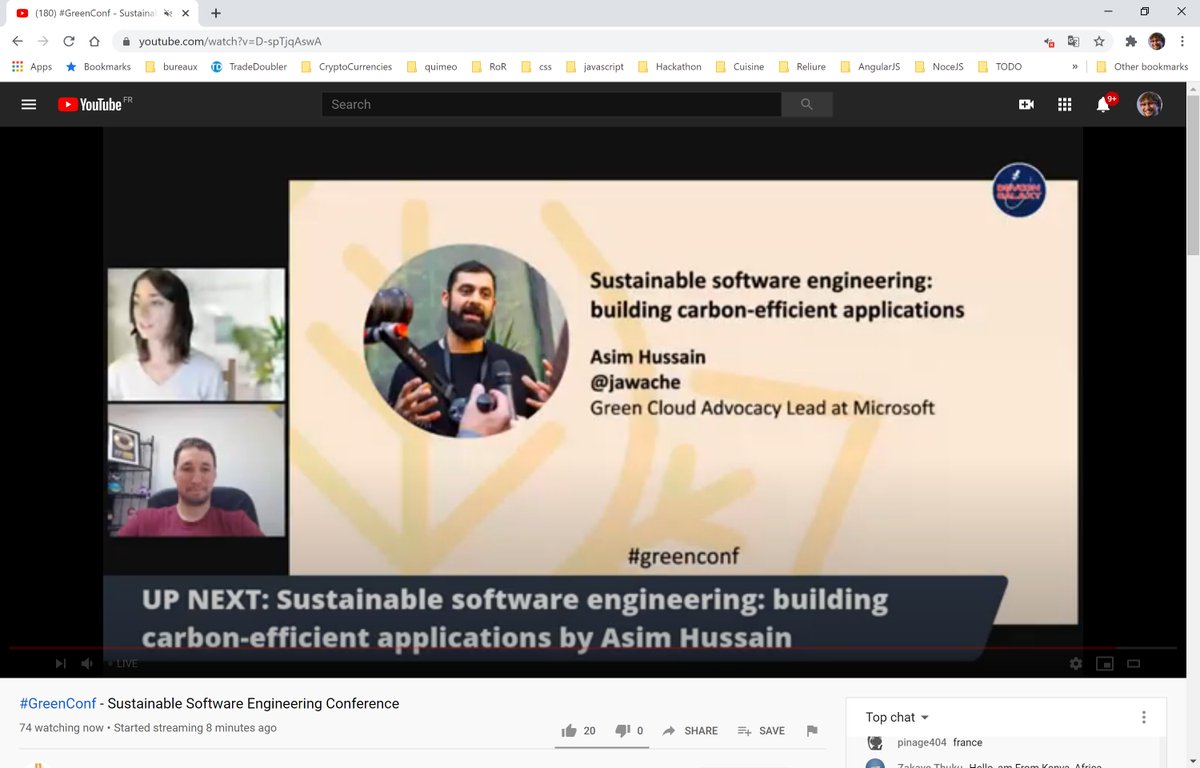Open the YouTube account avatar menu
The image size is (1200, 768).
1149,104
